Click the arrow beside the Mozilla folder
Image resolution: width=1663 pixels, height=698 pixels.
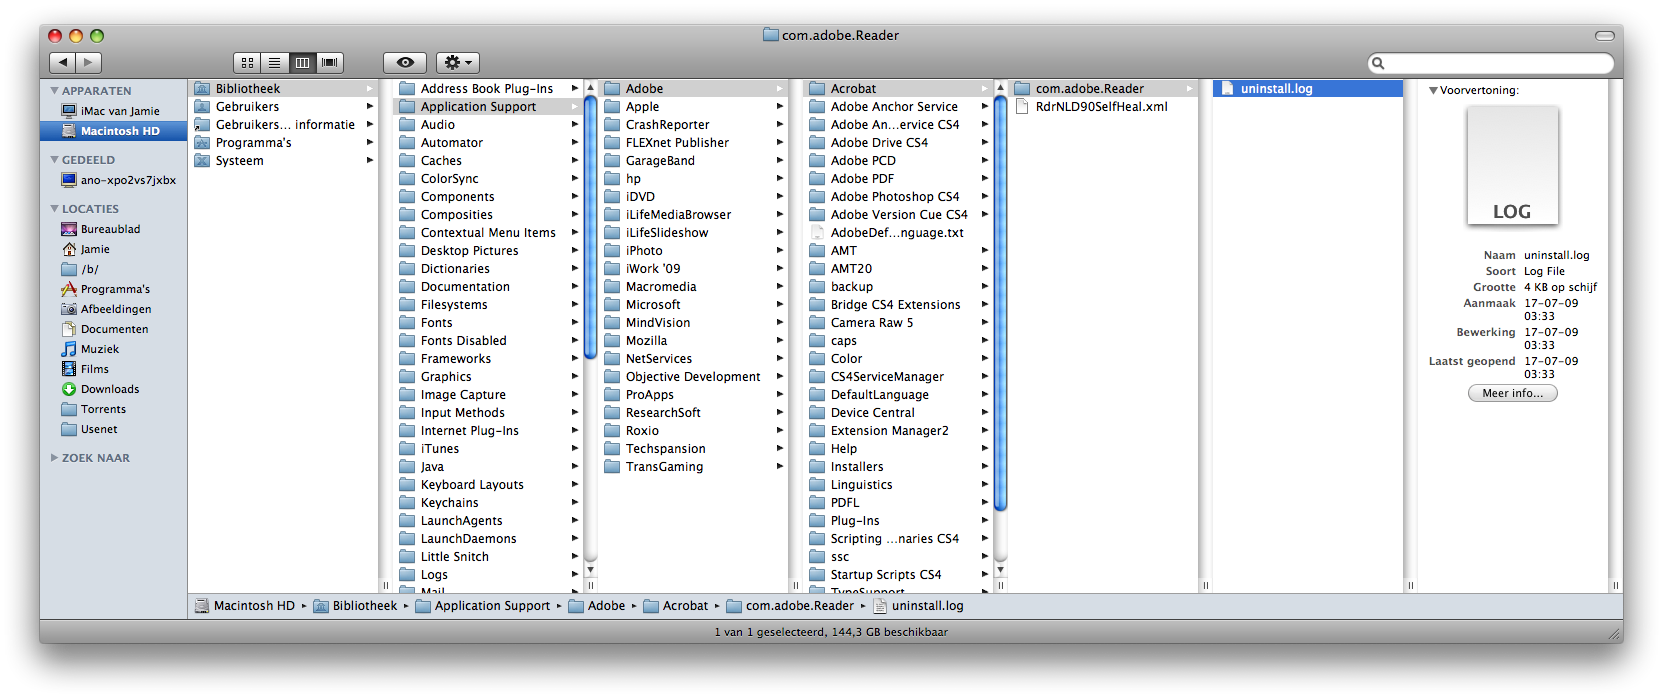(x=780, y=341)
